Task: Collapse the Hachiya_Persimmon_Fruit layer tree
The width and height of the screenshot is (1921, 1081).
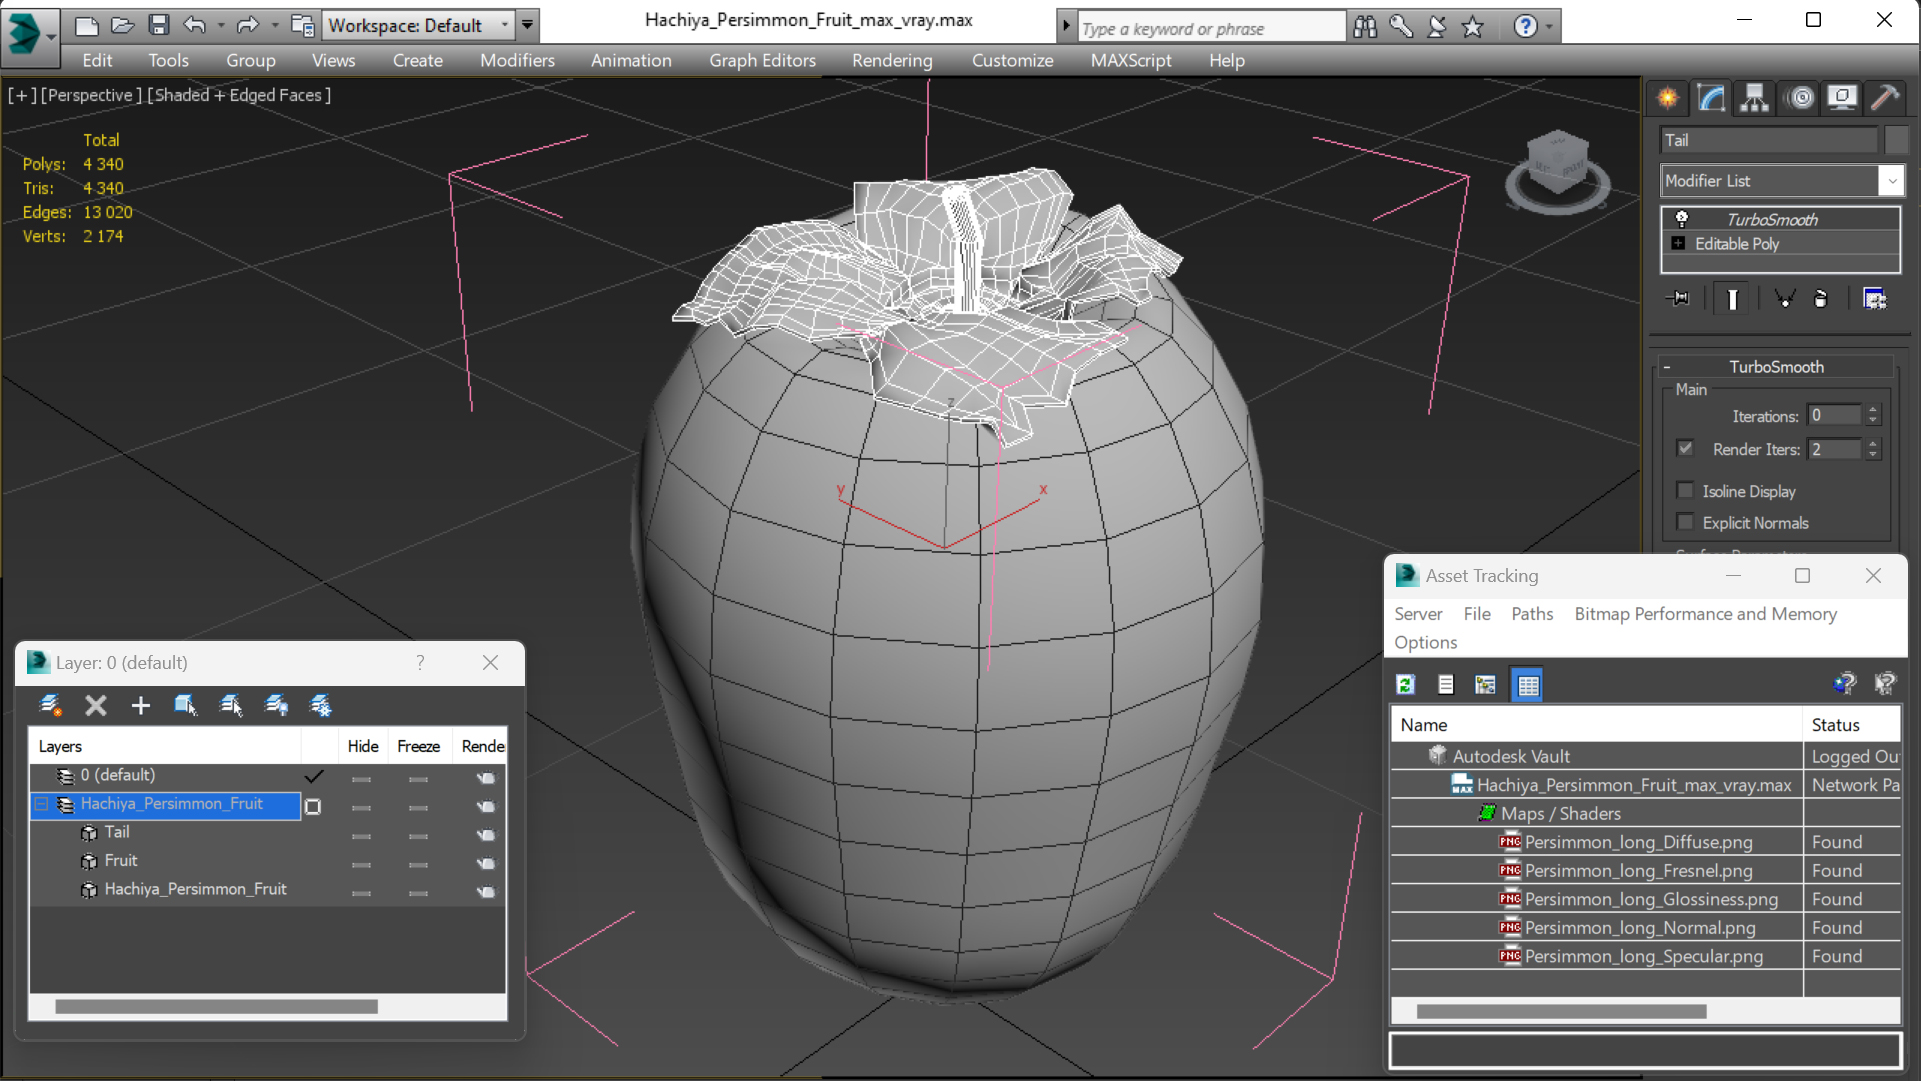Action: (42, 804)
